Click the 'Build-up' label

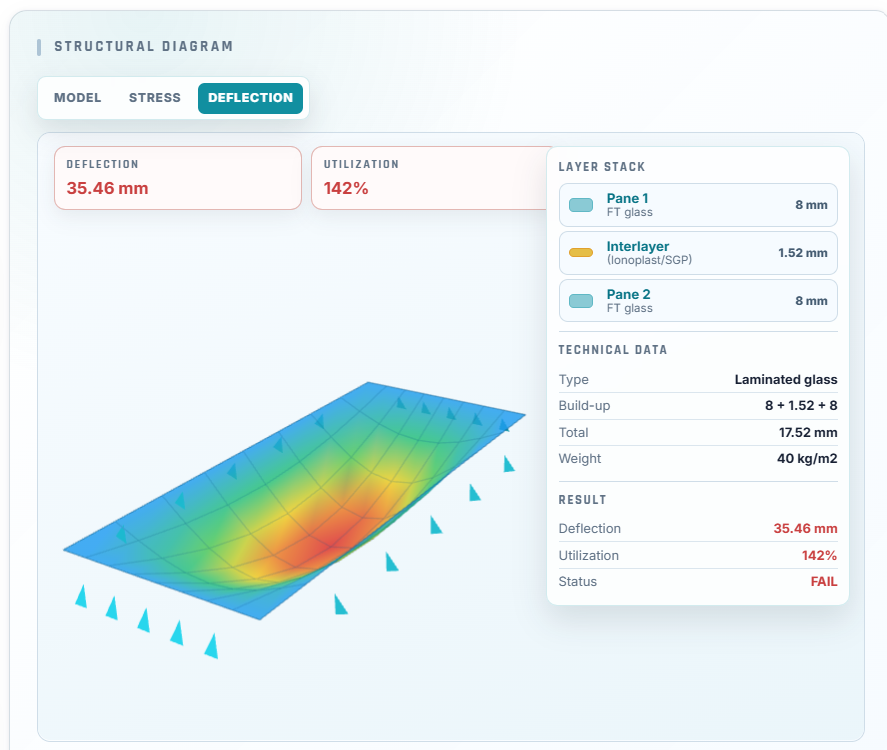(x=584, y=406)
